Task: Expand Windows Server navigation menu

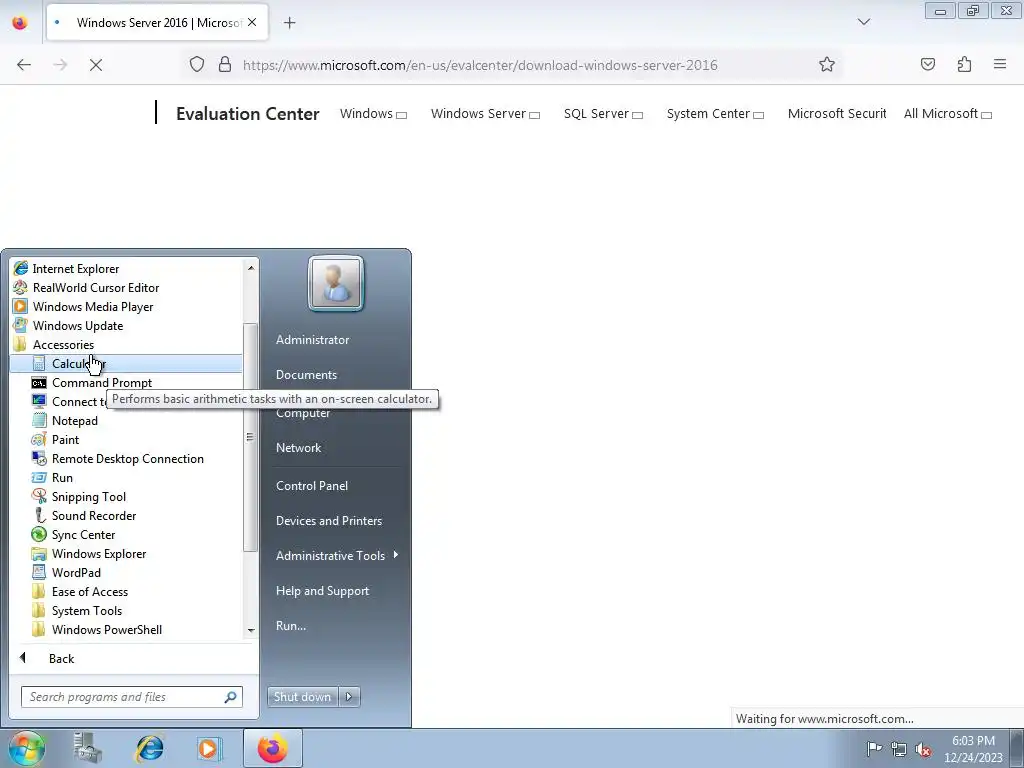Action: coord(485,114)
